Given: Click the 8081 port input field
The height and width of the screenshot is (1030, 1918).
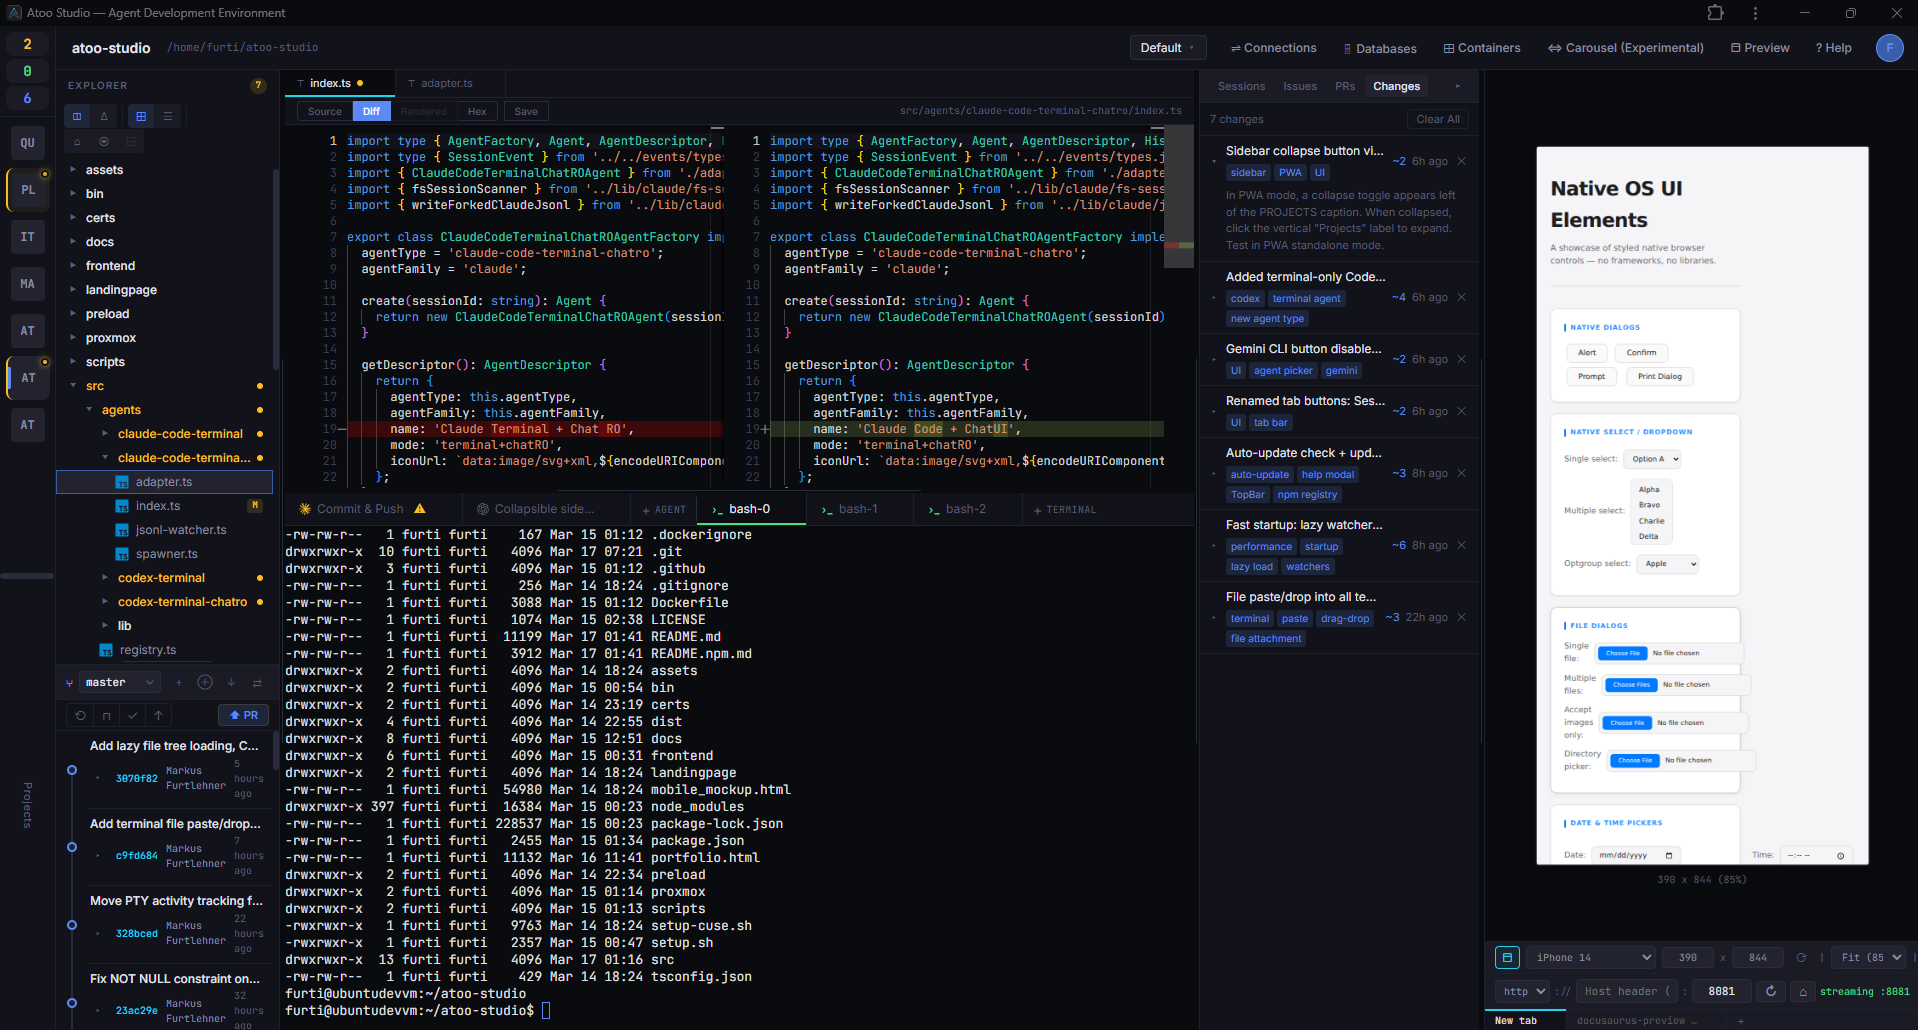Looking at the screenshot, I should coord(1720,991).
